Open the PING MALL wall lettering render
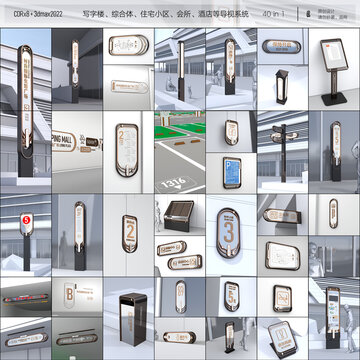360x360 pixels. pyautogui.click(x=77, y=152)
